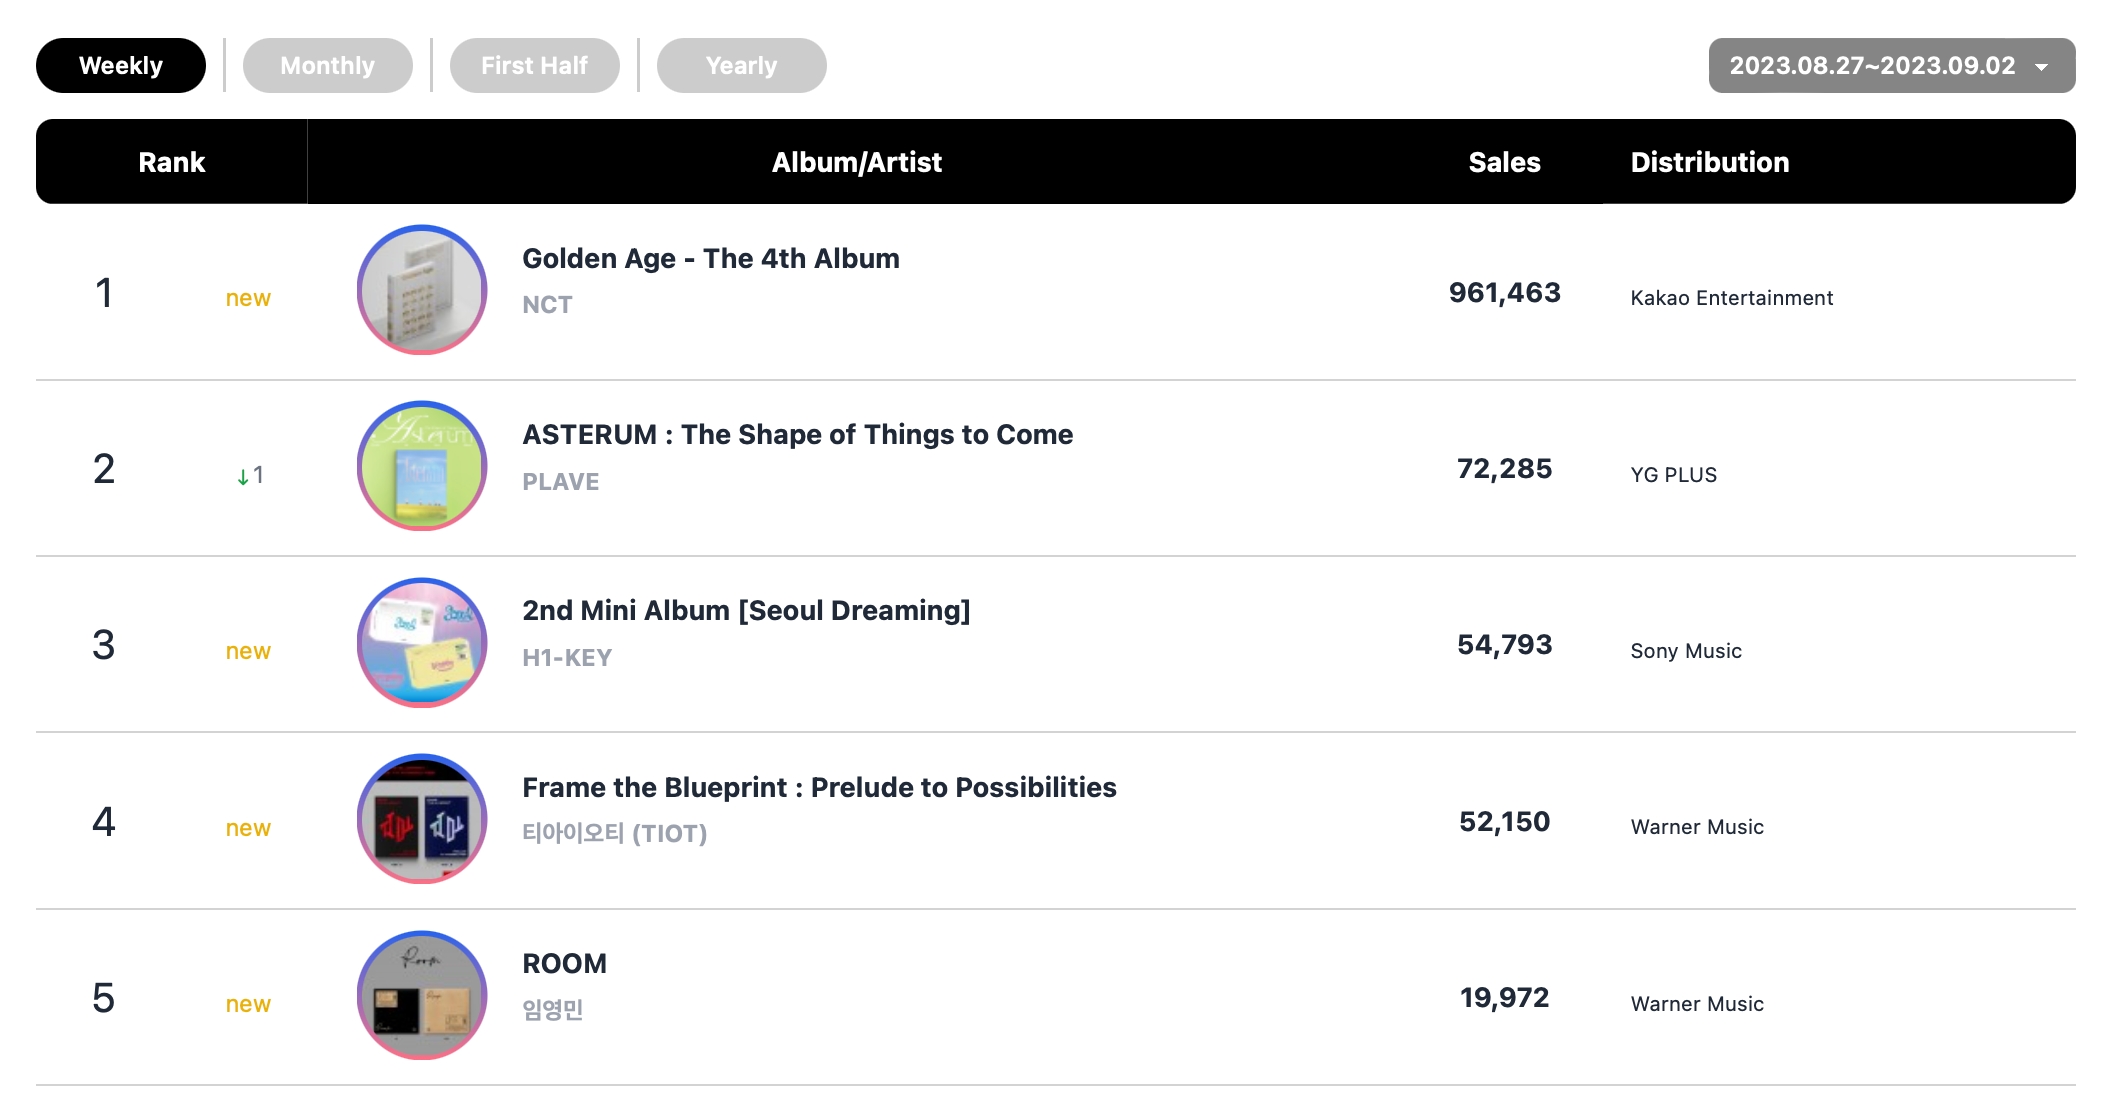This screenshot has height=1100, width=2117.
Task: Open ASTERUM : The Shape of Things to Come
Action: click(797, 434)
